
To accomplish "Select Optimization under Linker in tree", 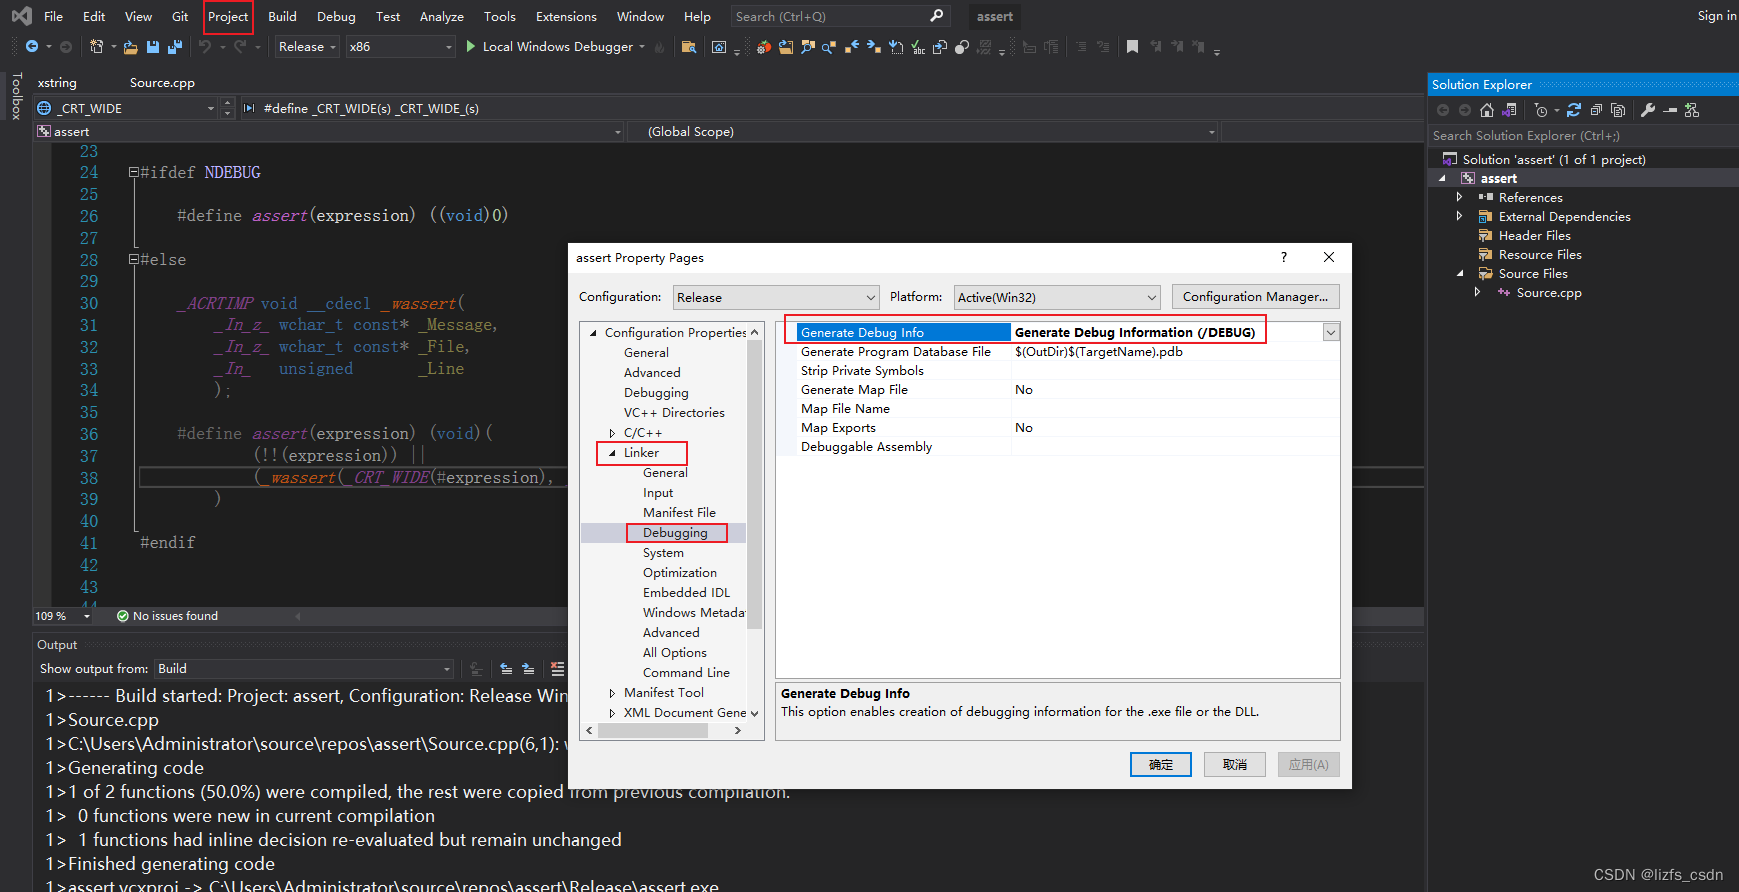I will tap(680, 573).
